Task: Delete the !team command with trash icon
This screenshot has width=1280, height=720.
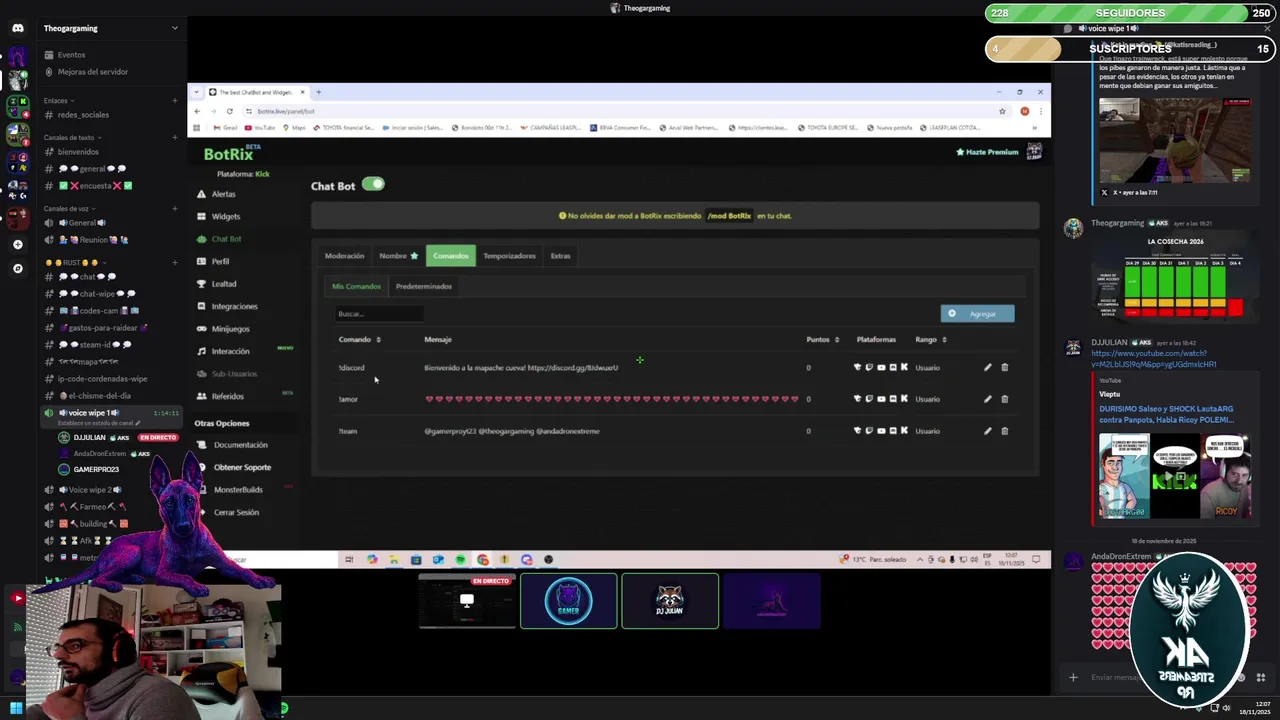Action: (x=1004, y=431)
